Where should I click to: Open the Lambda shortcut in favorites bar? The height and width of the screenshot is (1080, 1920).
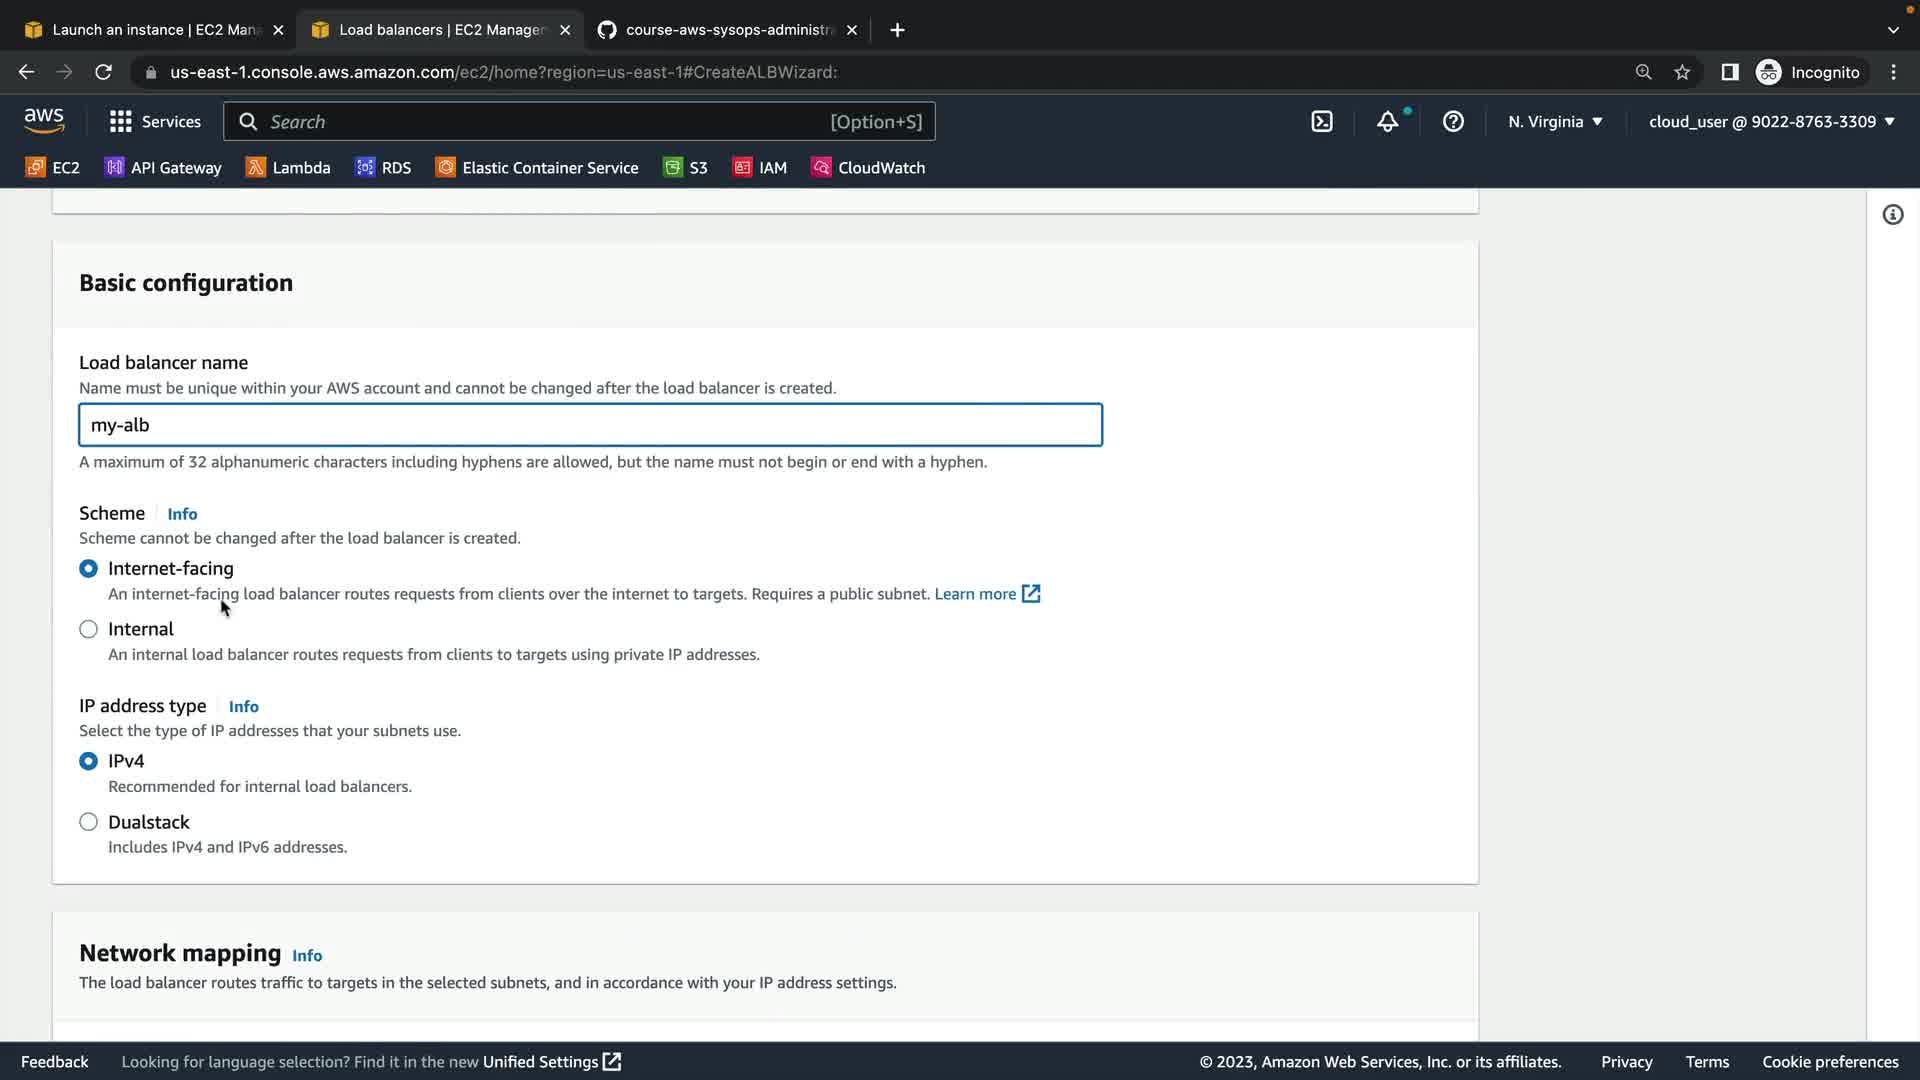point(288,168)
